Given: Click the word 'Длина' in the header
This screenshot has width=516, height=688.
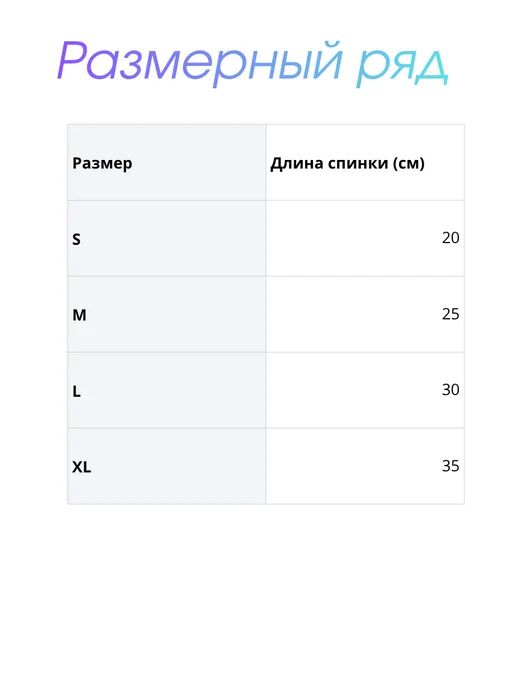Looking at the screenshot, I should (297, 164).
